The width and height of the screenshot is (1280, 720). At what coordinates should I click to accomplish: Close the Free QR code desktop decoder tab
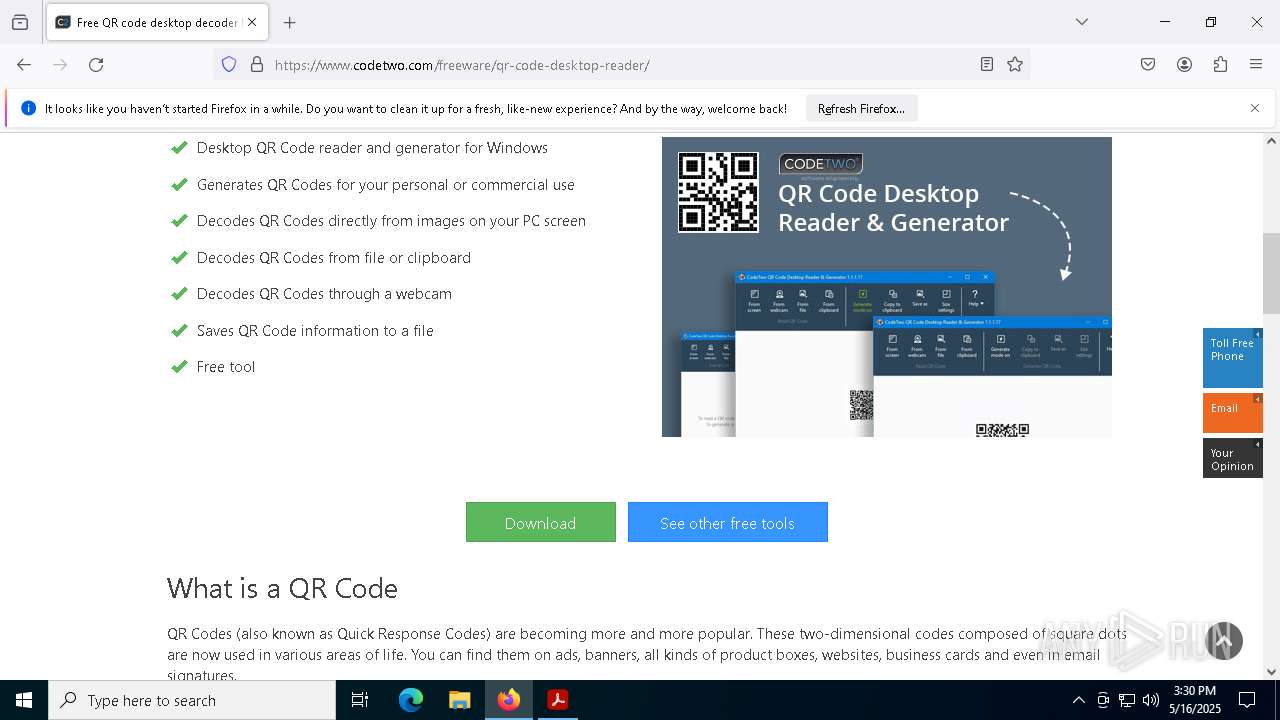252,22
